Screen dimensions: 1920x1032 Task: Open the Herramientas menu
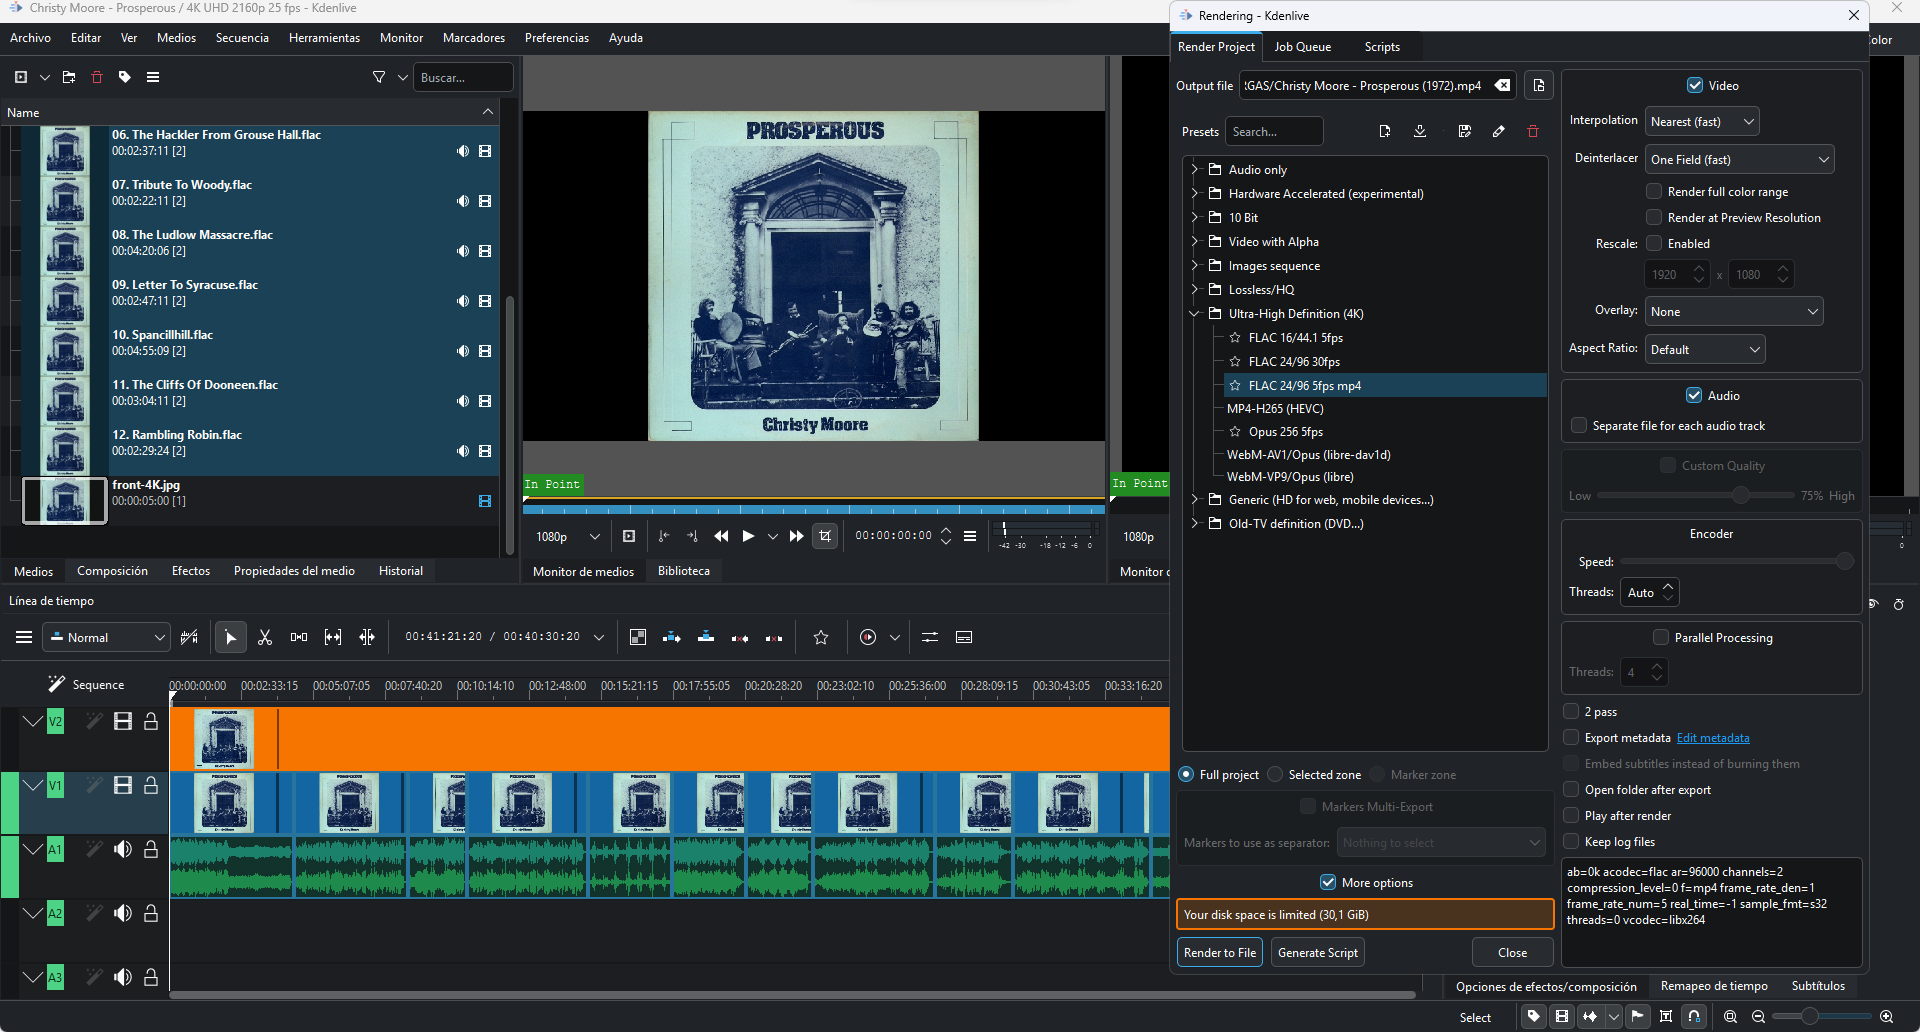(324, 38)
